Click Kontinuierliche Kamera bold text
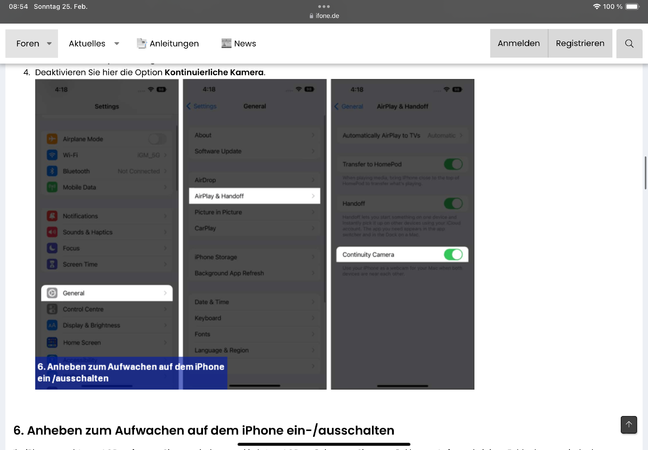This screenshot has width=648, height=450. pyautogui.click(x=214, y=72)
